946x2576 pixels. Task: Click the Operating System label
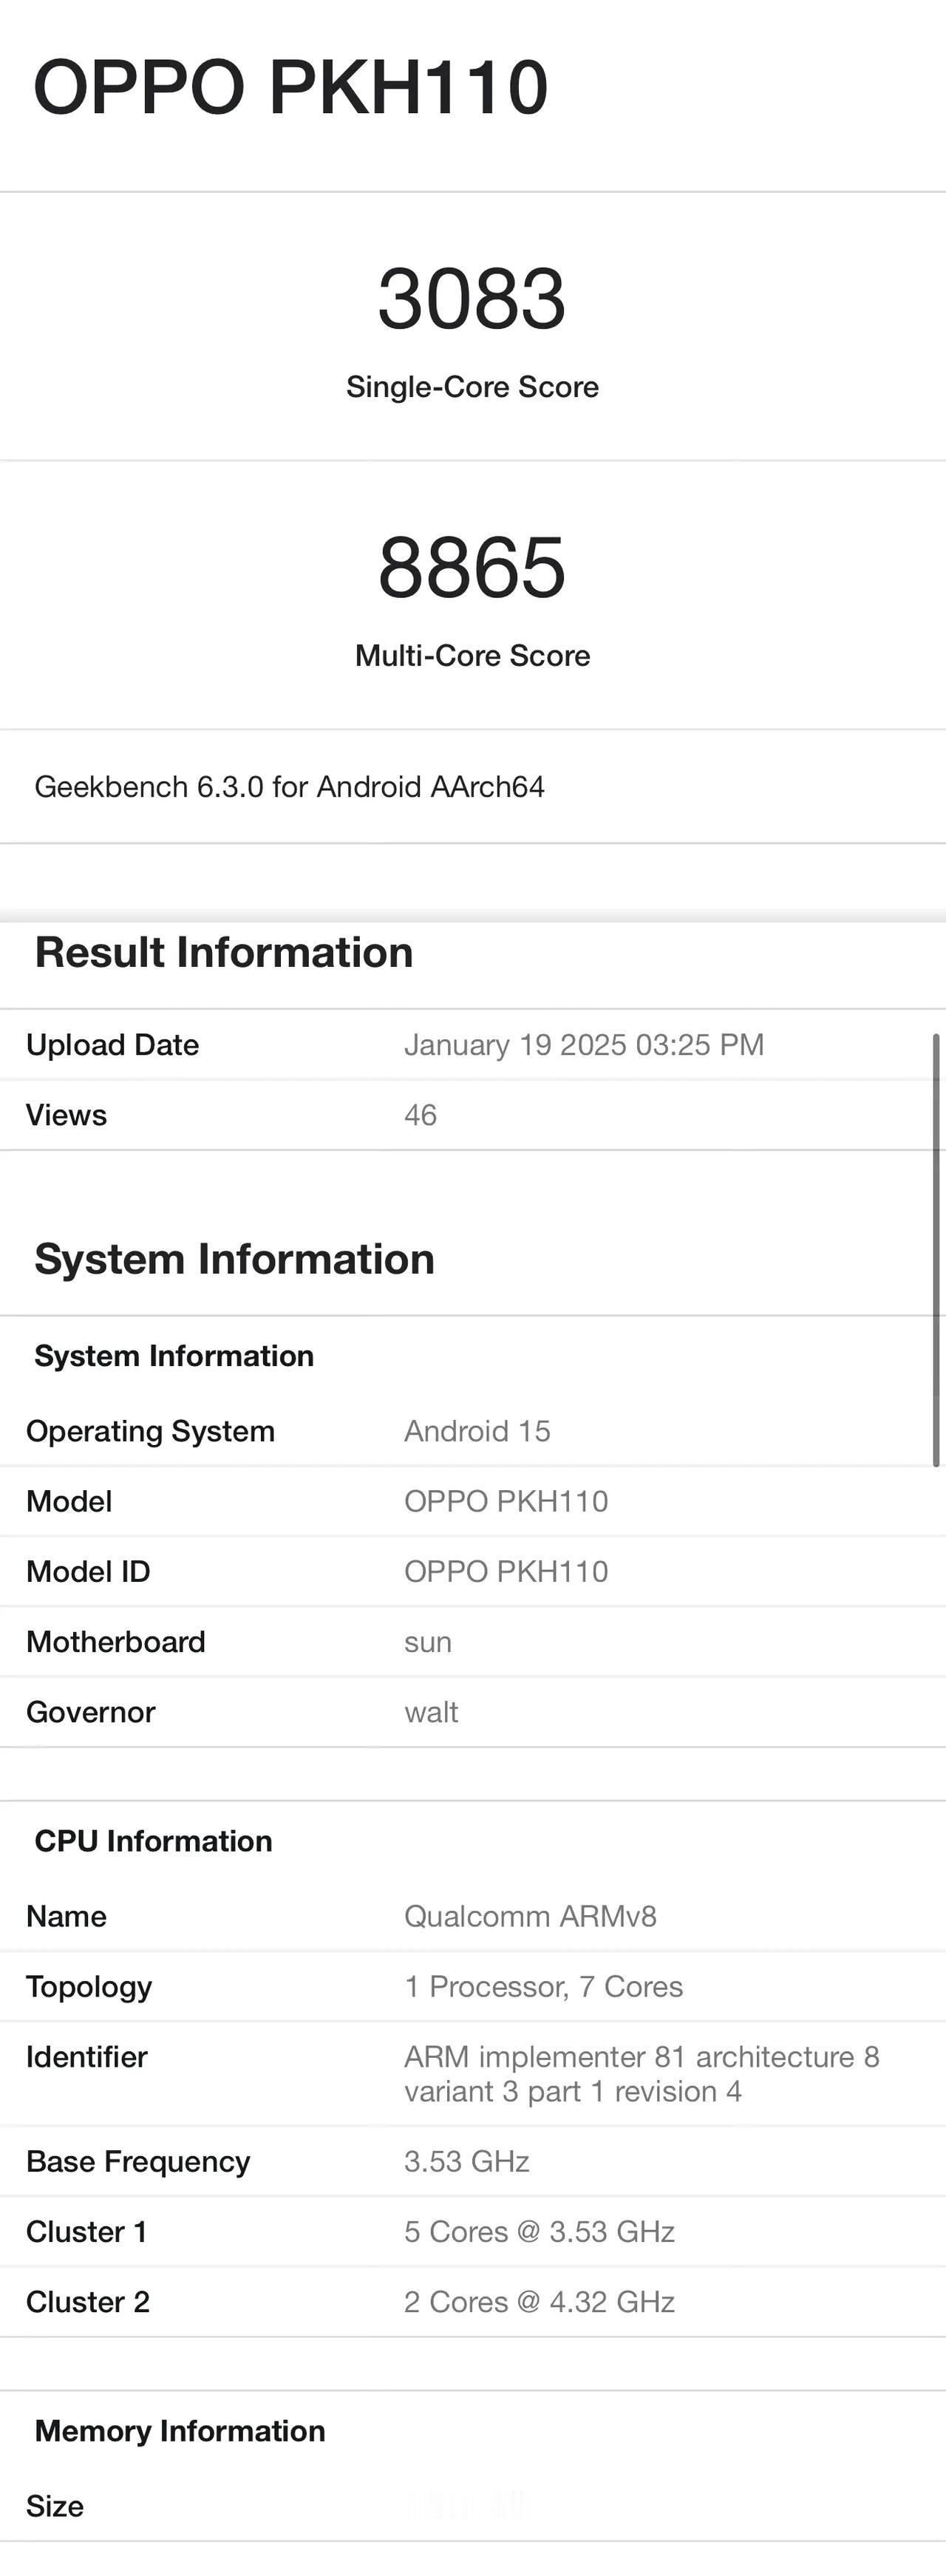151,1431
